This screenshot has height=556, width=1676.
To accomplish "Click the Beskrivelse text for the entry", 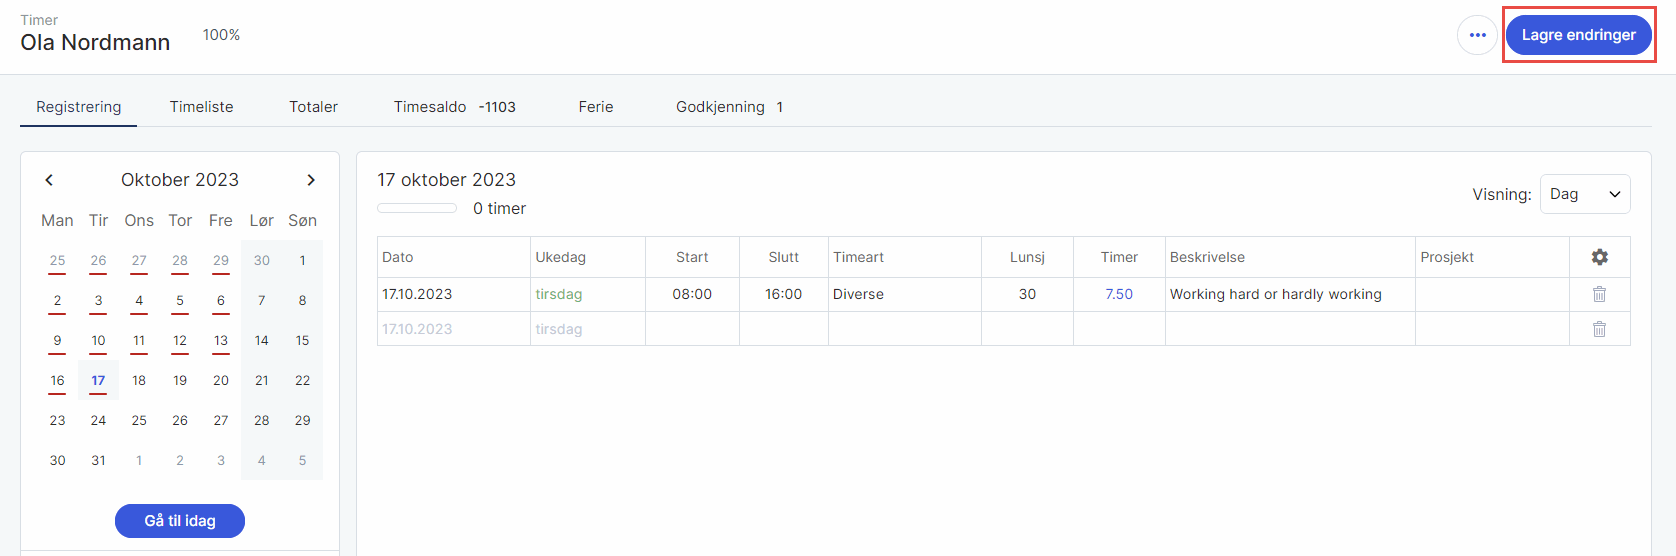I will pyautogui.click(x=1276, y=294).
